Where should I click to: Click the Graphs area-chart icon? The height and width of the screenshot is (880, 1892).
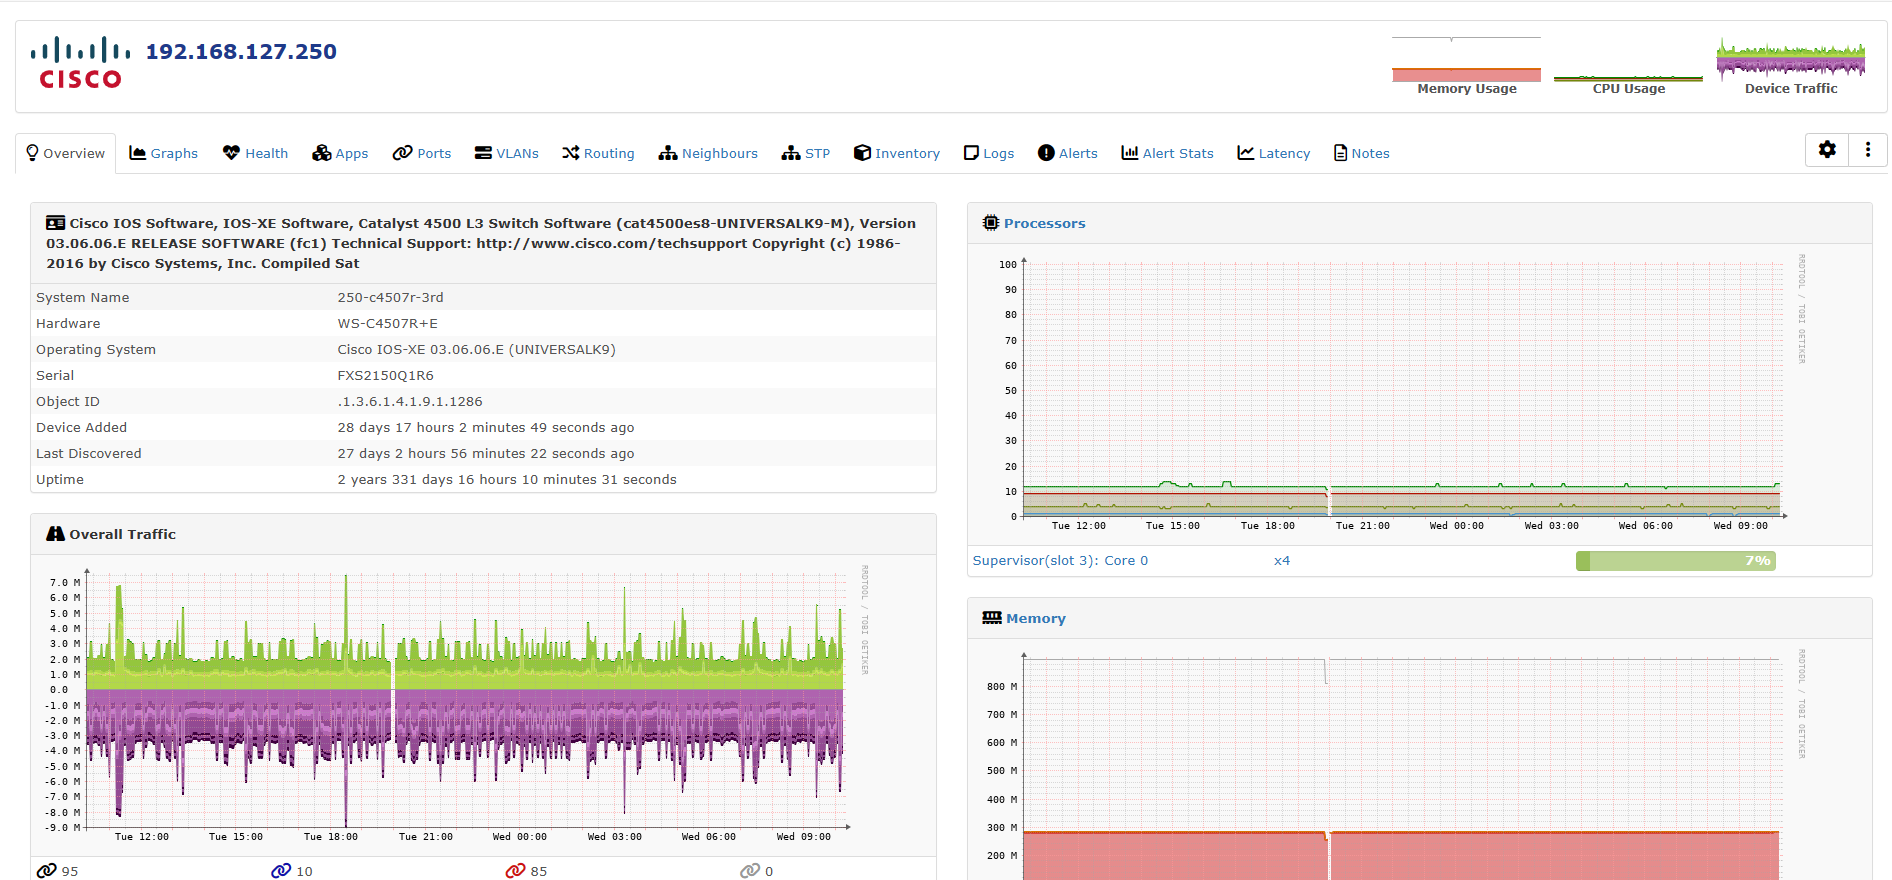pos(138,153)
